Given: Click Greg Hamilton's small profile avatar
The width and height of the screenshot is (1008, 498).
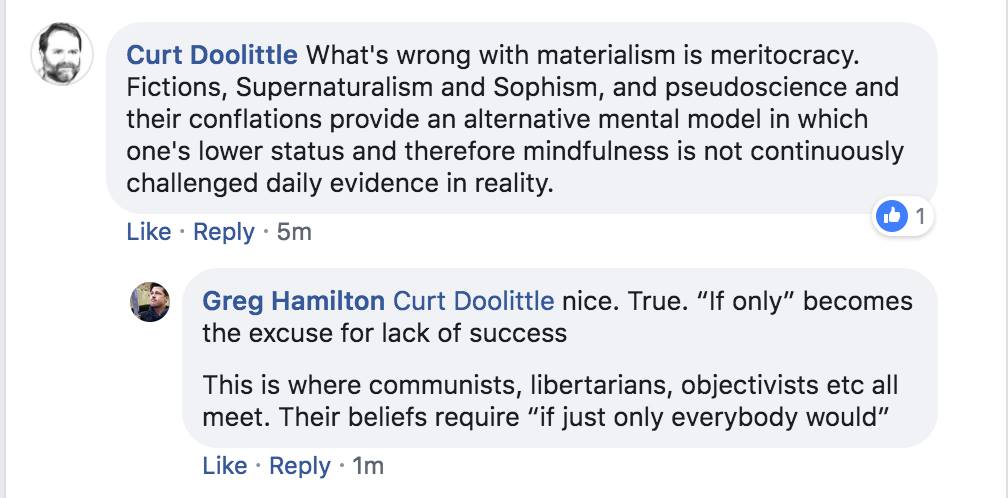Looking at the screenshot, I should pos(151,300).
